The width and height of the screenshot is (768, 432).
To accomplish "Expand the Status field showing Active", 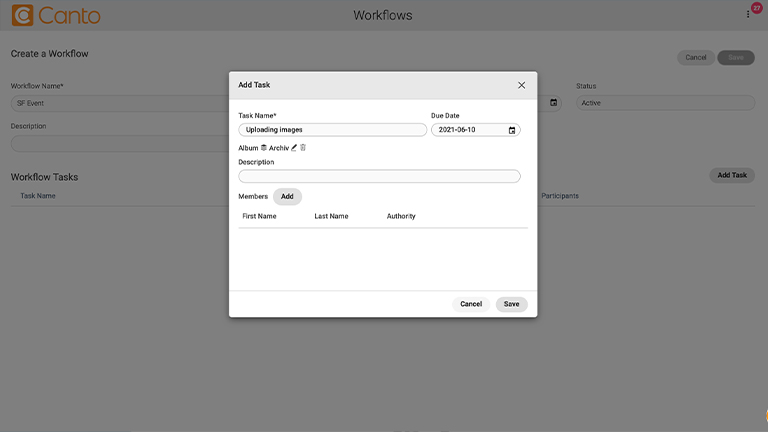I will pyautogui.click(x=665, y=103).
